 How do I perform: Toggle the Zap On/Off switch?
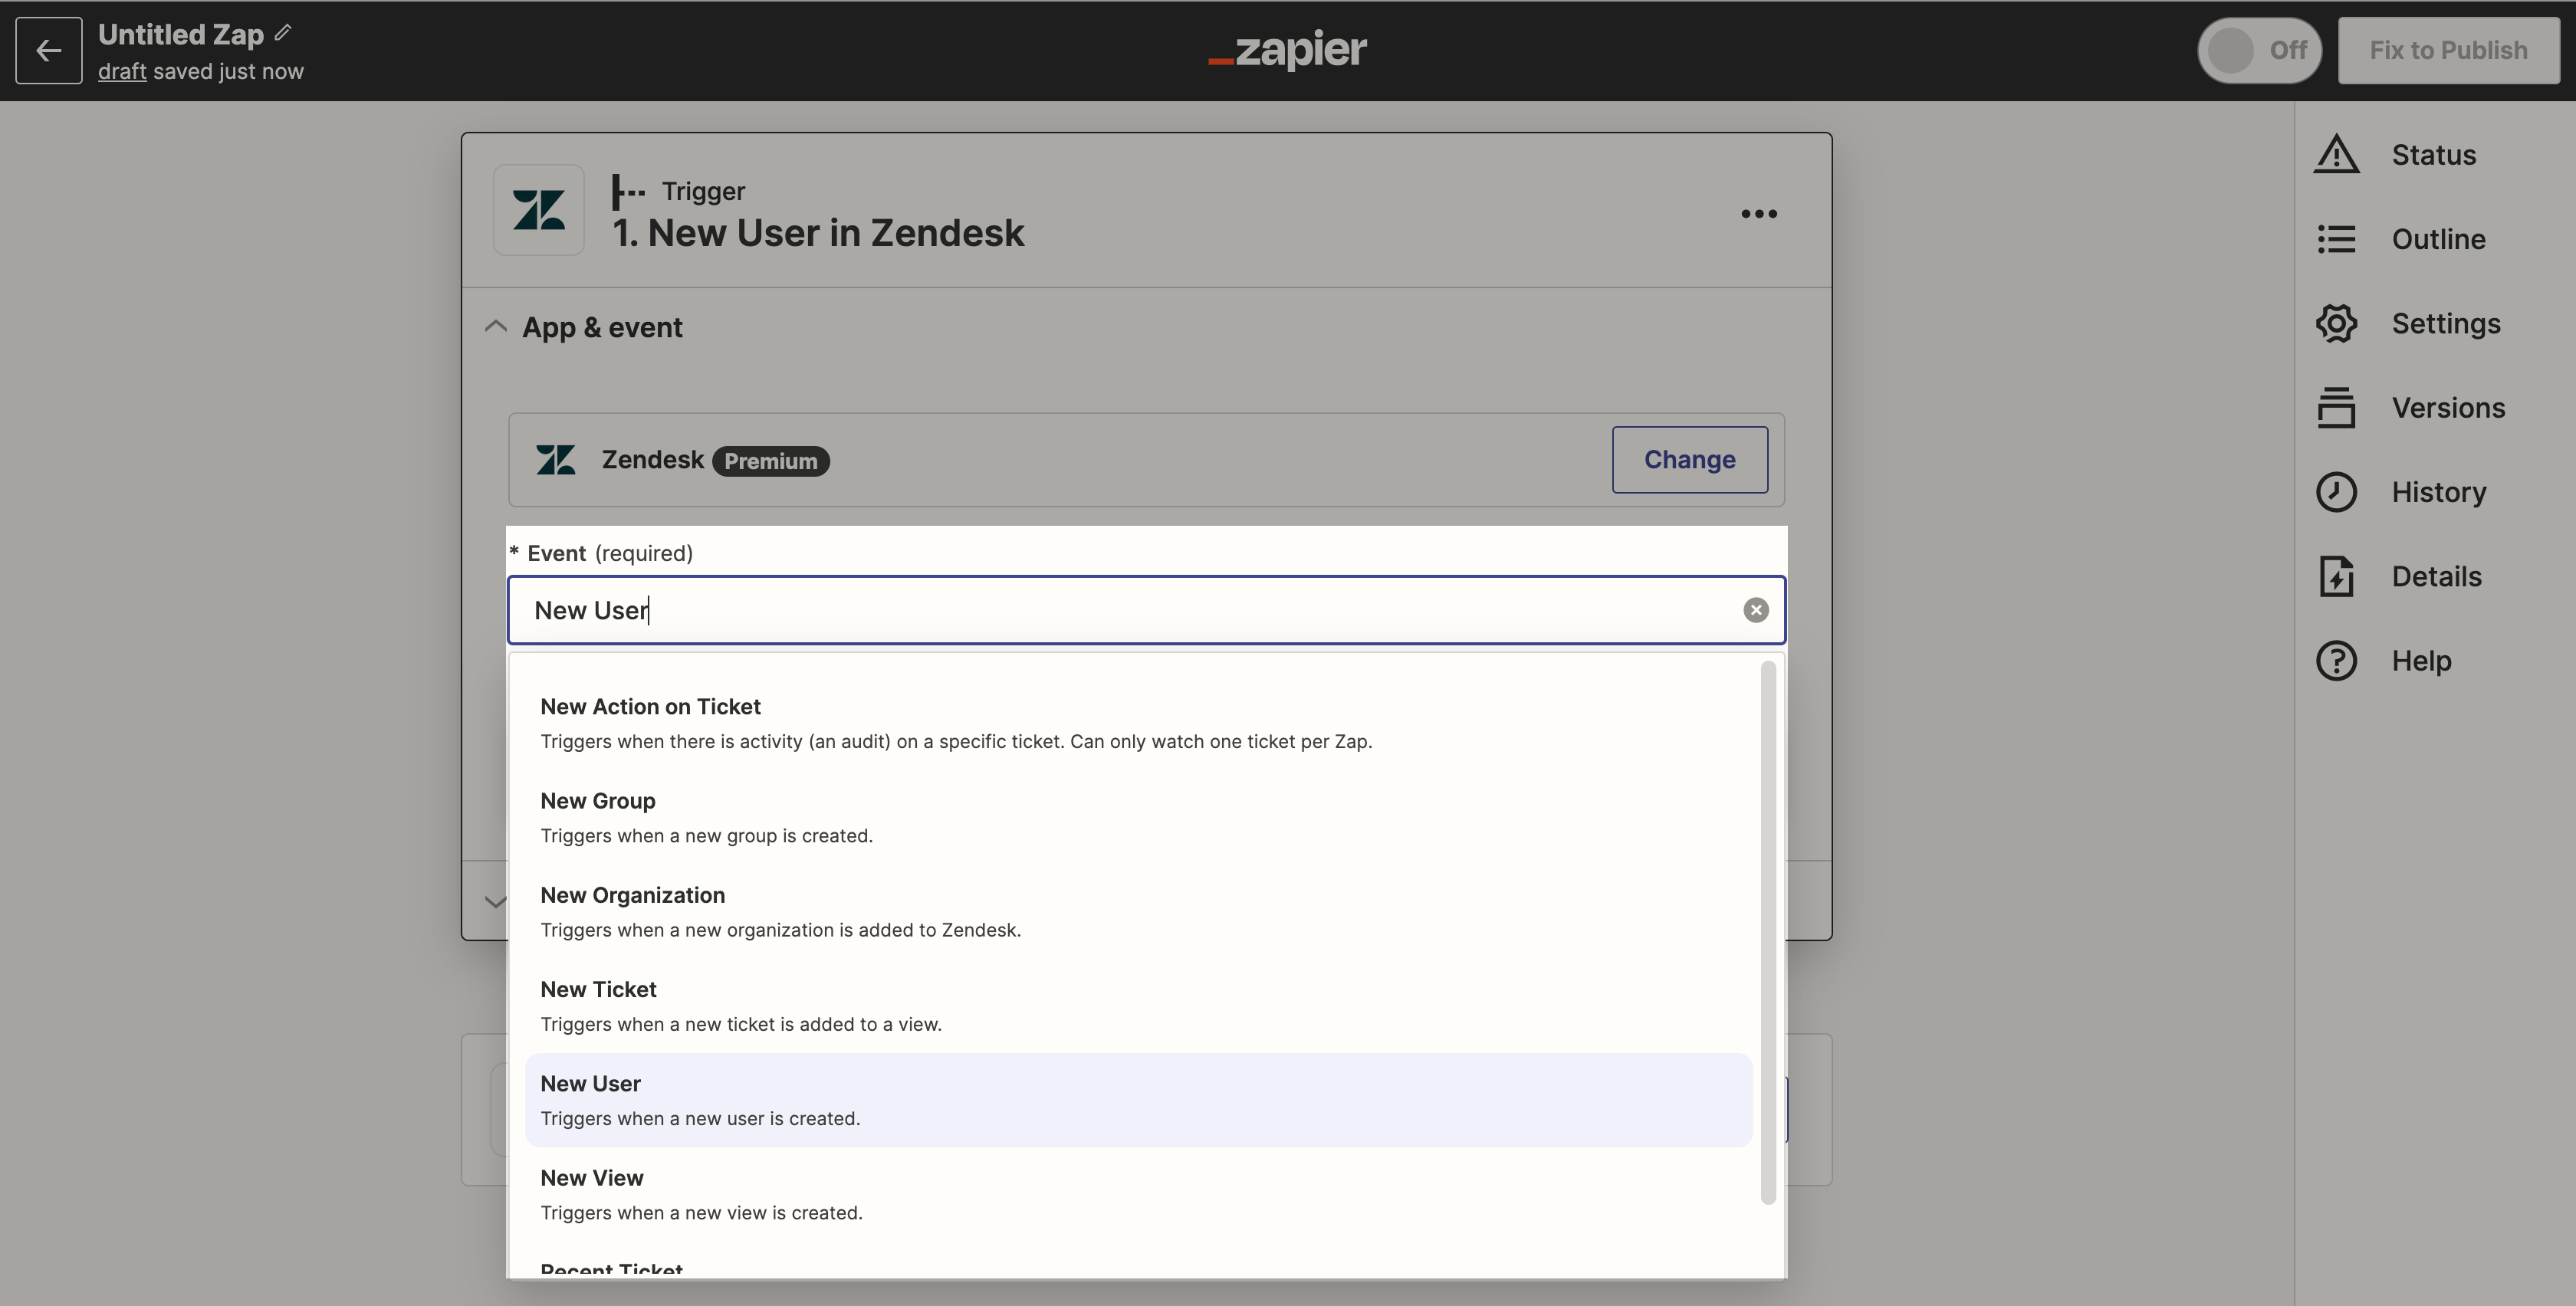(2259, 50)
